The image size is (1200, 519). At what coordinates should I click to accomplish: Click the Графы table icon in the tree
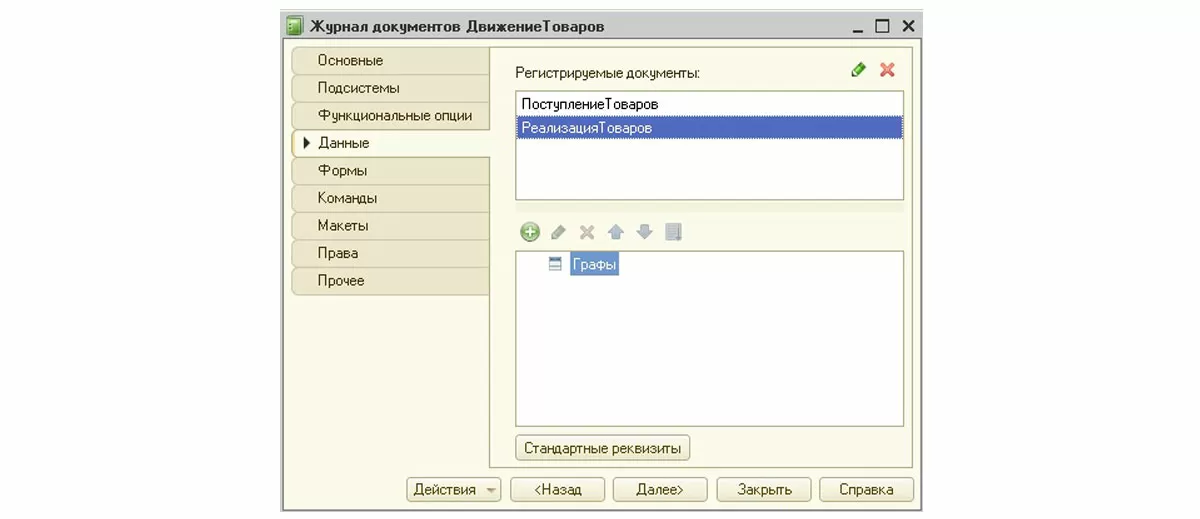(555, 265)
